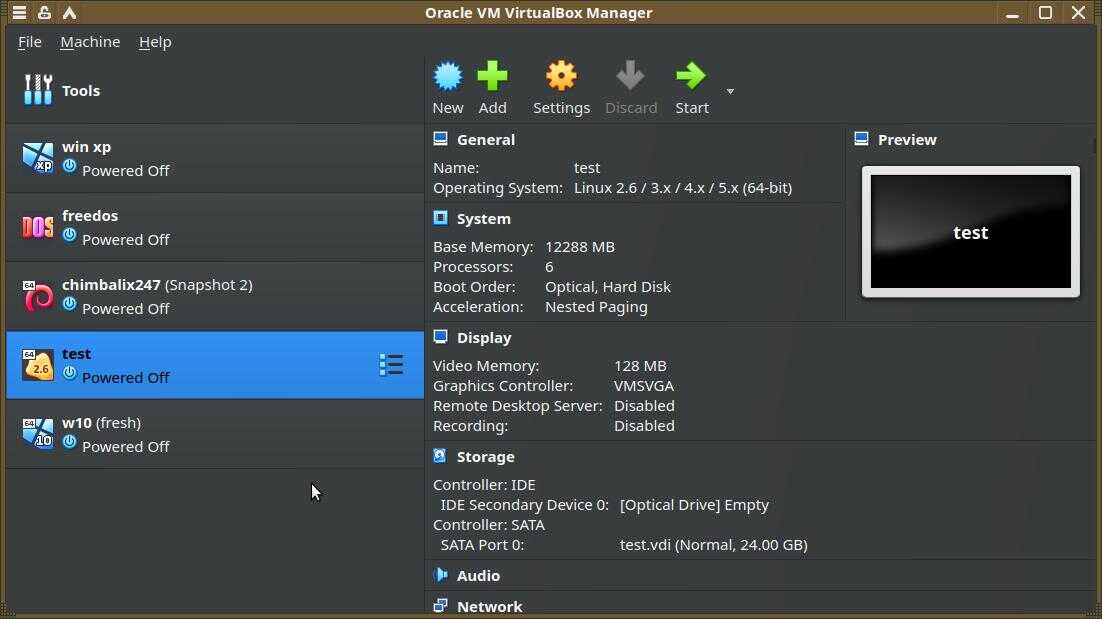
Task: Open the Storage section header link
Action: coord(486,457)
